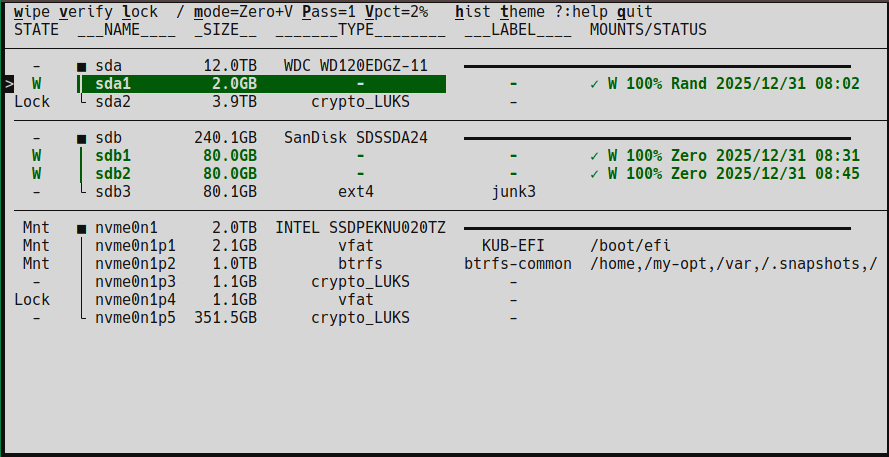
Task: Toggle the Lock state on nvme0n1p4
Action: coord(32,300)
